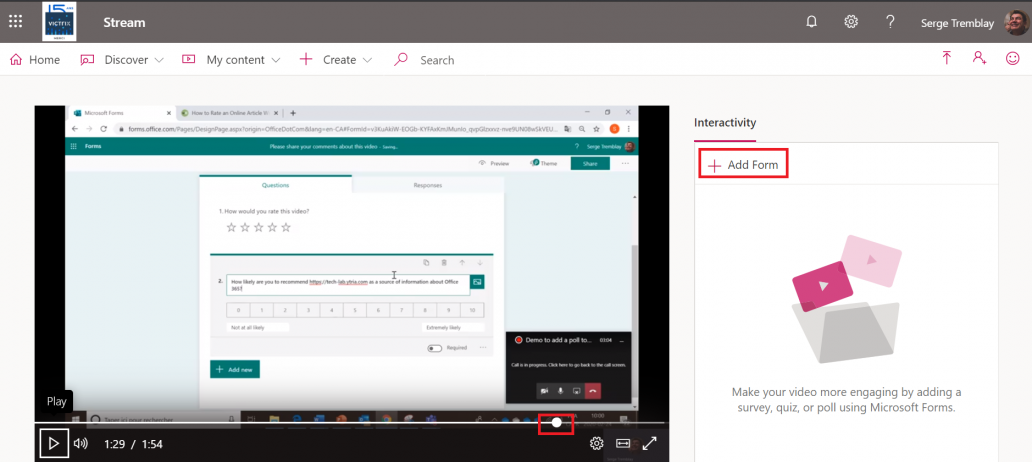1032x462 pixels.
Task: Enter fullscreen in video player
Action: [x=650, y=444]
